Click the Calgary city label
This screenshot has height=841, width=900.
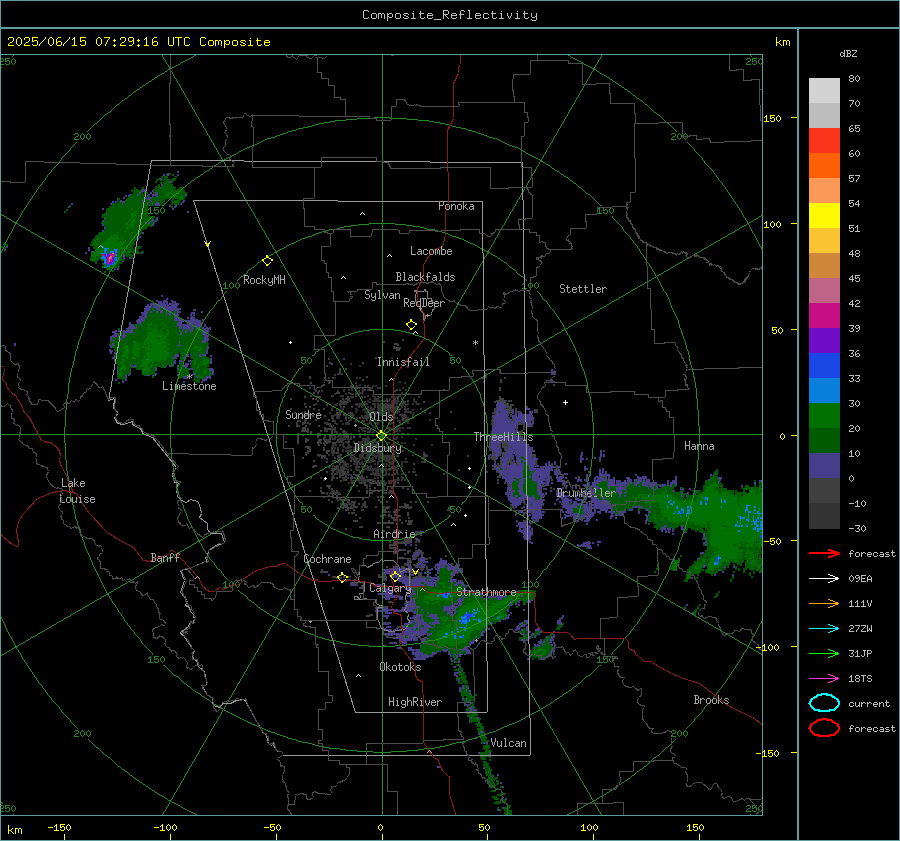point(390,588)
